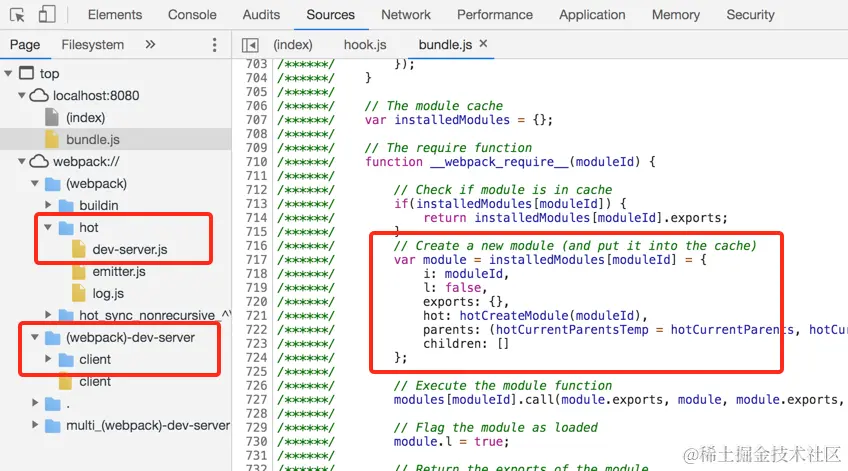
Task: Open the (index) file in tree
Action: tap(85, 117)
